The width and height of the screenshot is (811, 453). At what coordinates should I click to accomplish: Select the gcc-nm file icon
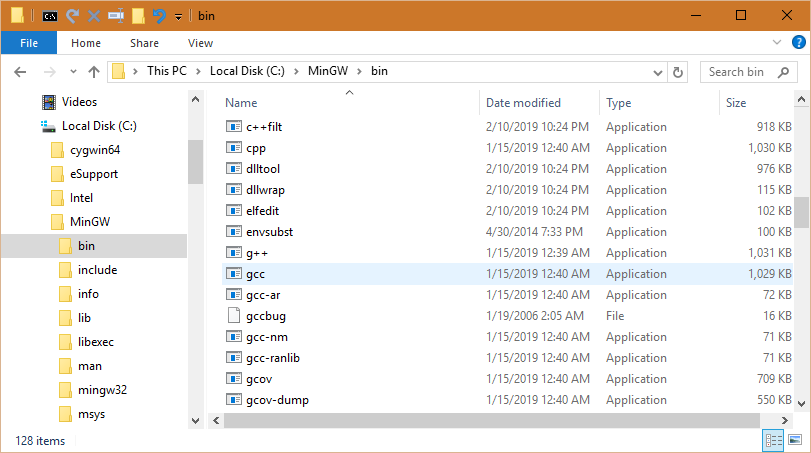pyautogui.click(x=234, y=337)
